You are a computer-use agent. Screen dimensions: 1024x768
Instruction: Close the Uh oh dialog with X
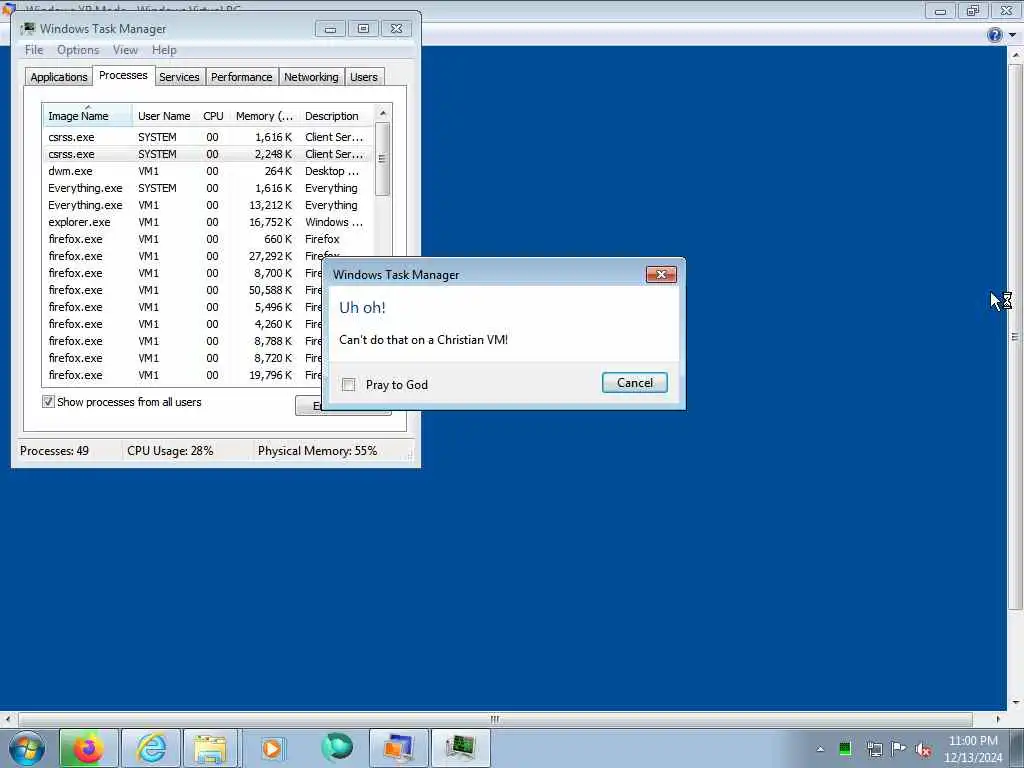pos(661,274)
